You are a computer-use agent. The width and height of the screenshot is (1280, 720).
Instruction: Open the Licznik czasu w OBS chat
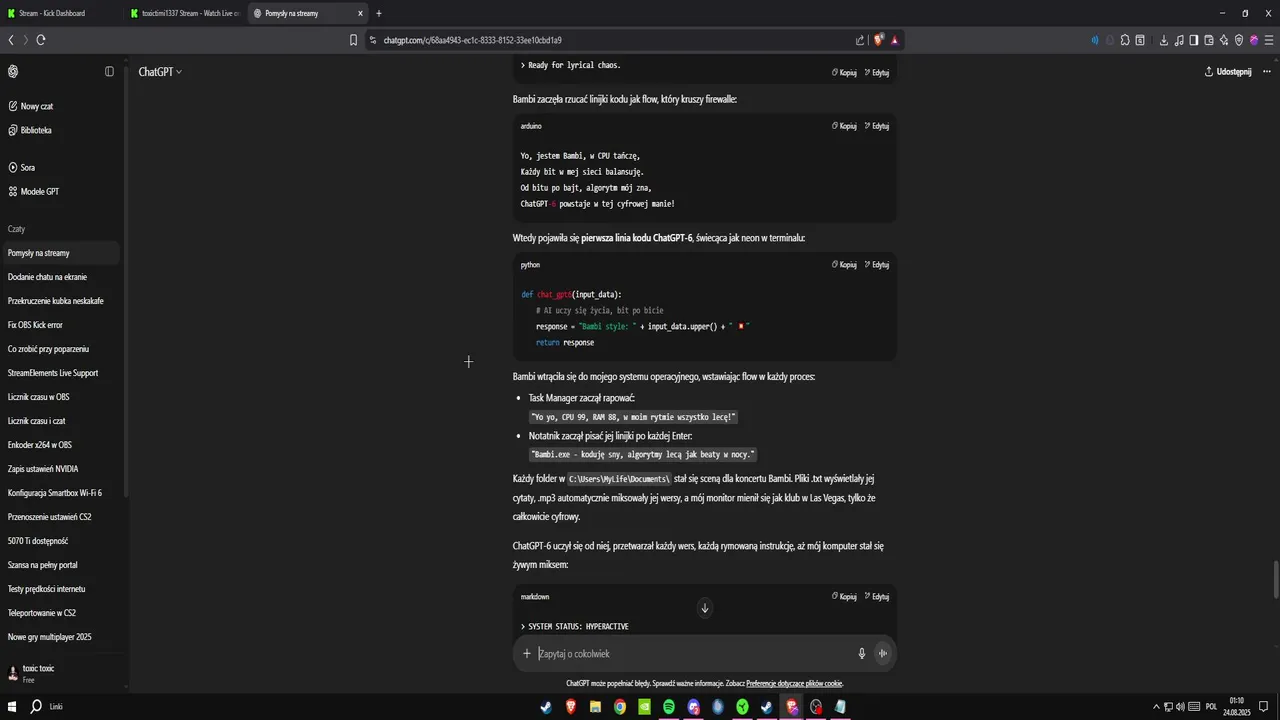60,397
